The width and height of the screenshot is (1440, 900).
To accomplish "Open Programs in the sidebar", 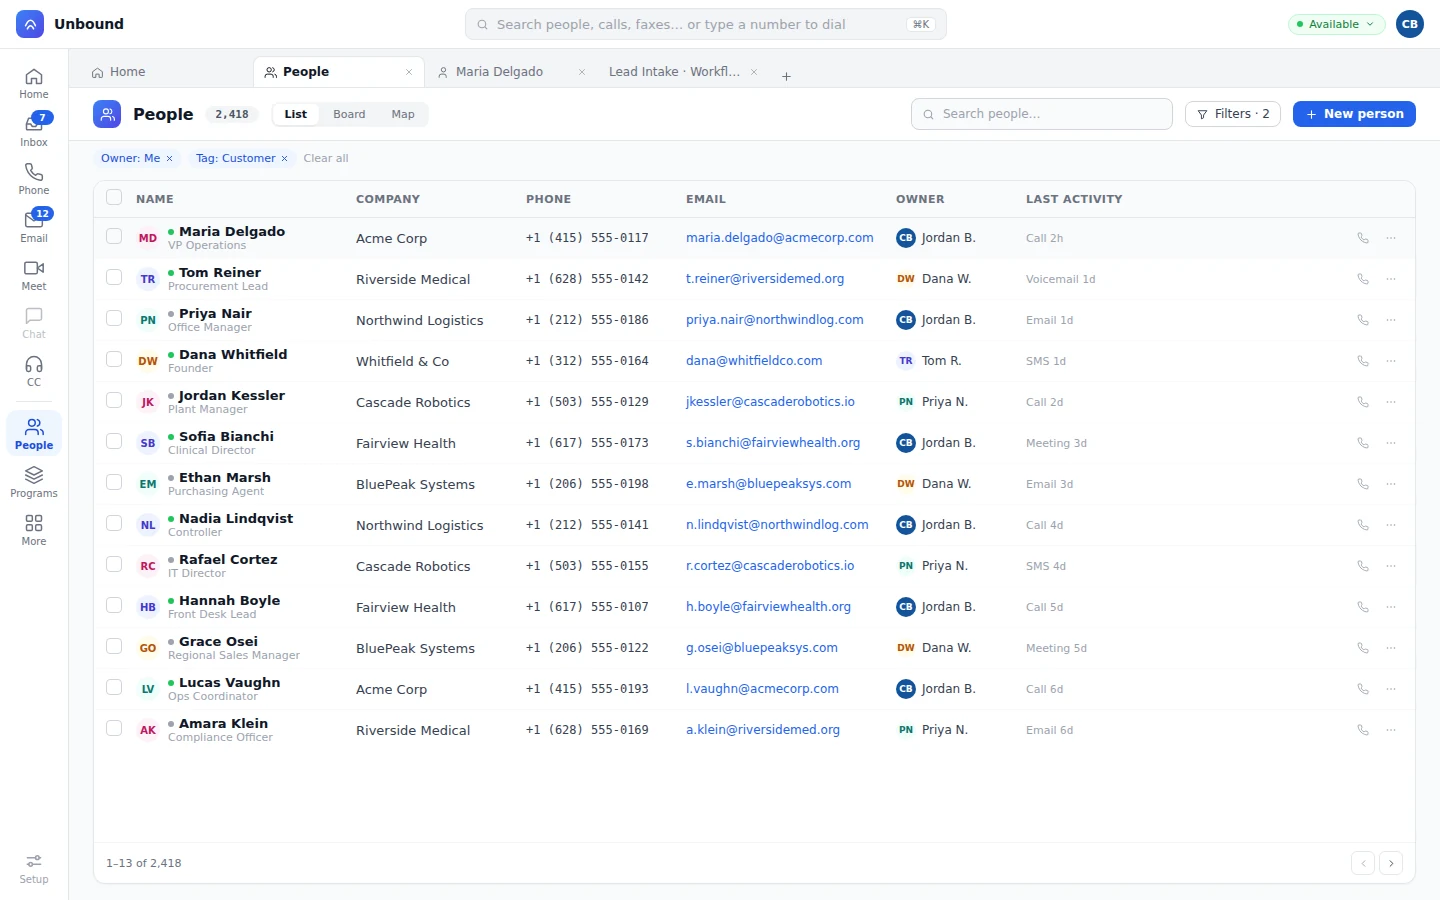I will (34, 481).
